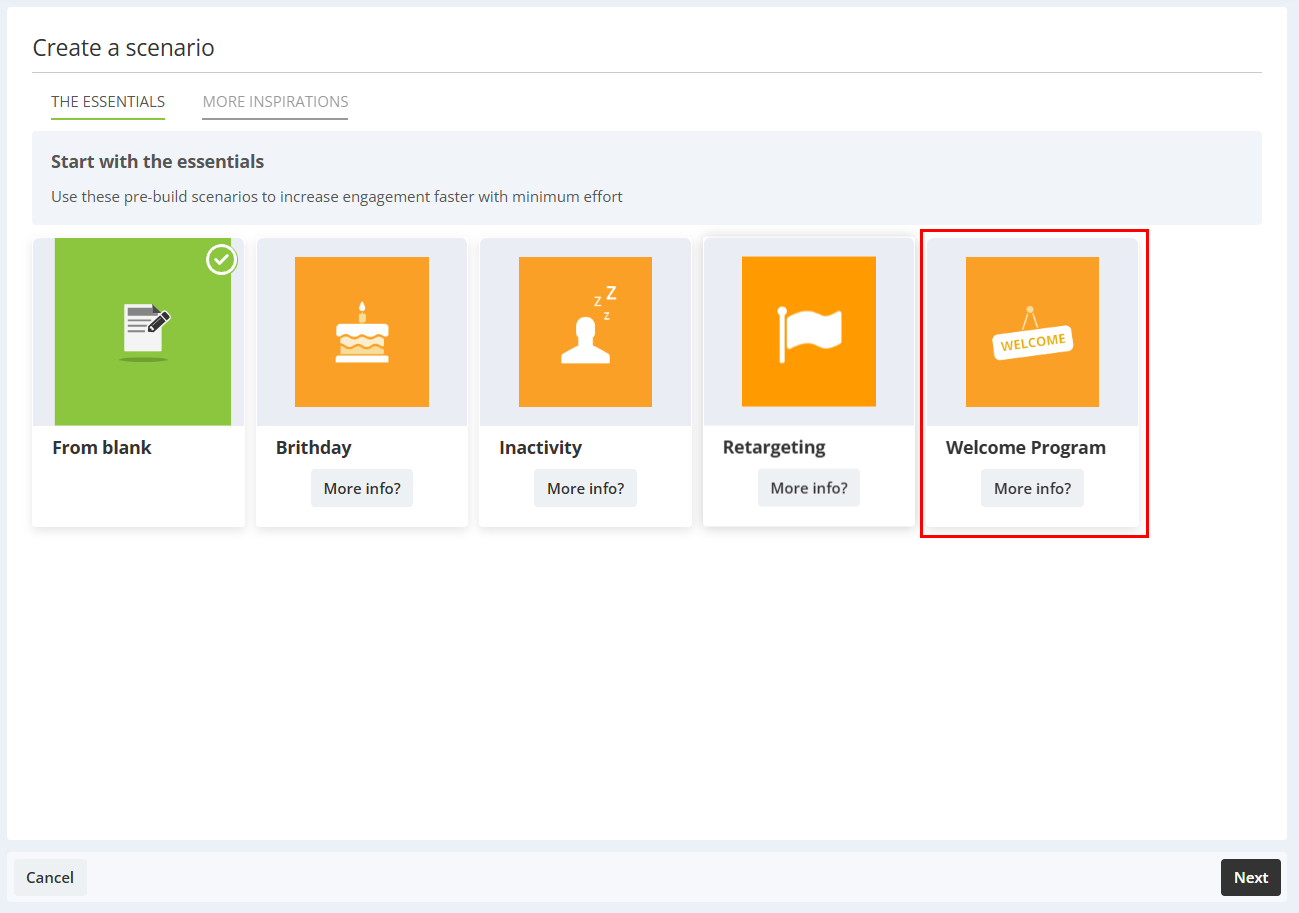Proceed with the Next button
The width and height of the screenshot is (1299, 913).
[x=1251, y=877]
